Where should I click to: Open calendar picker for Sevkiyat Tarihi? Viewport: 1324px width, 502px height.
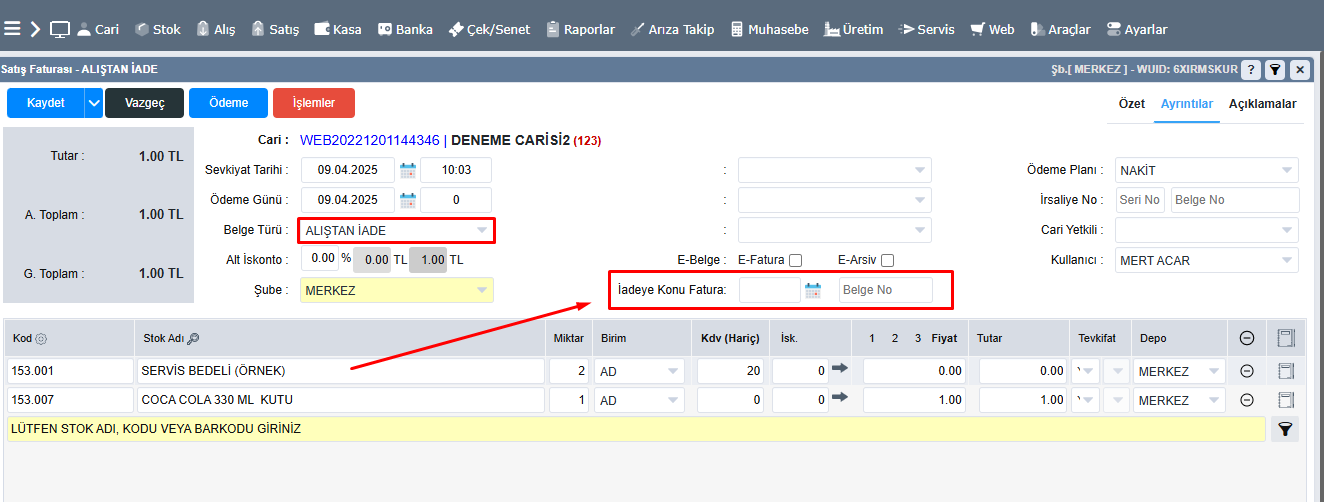pos(408,170)
